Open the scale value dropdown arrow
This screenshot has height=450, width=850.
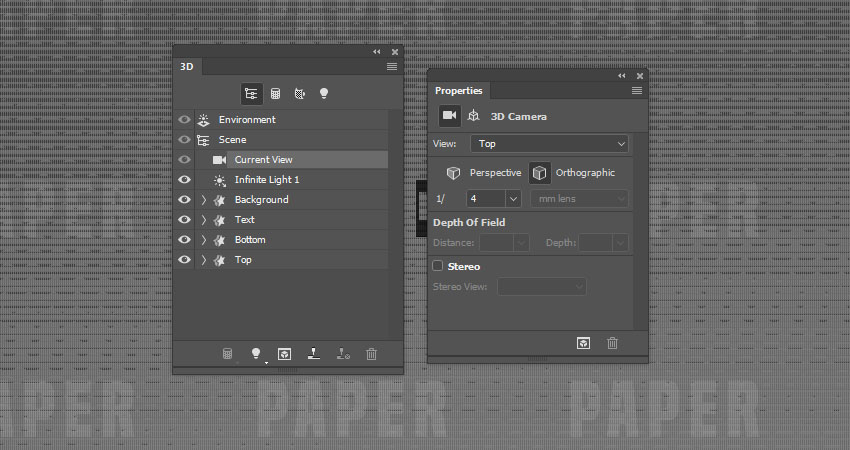point(513,199)
